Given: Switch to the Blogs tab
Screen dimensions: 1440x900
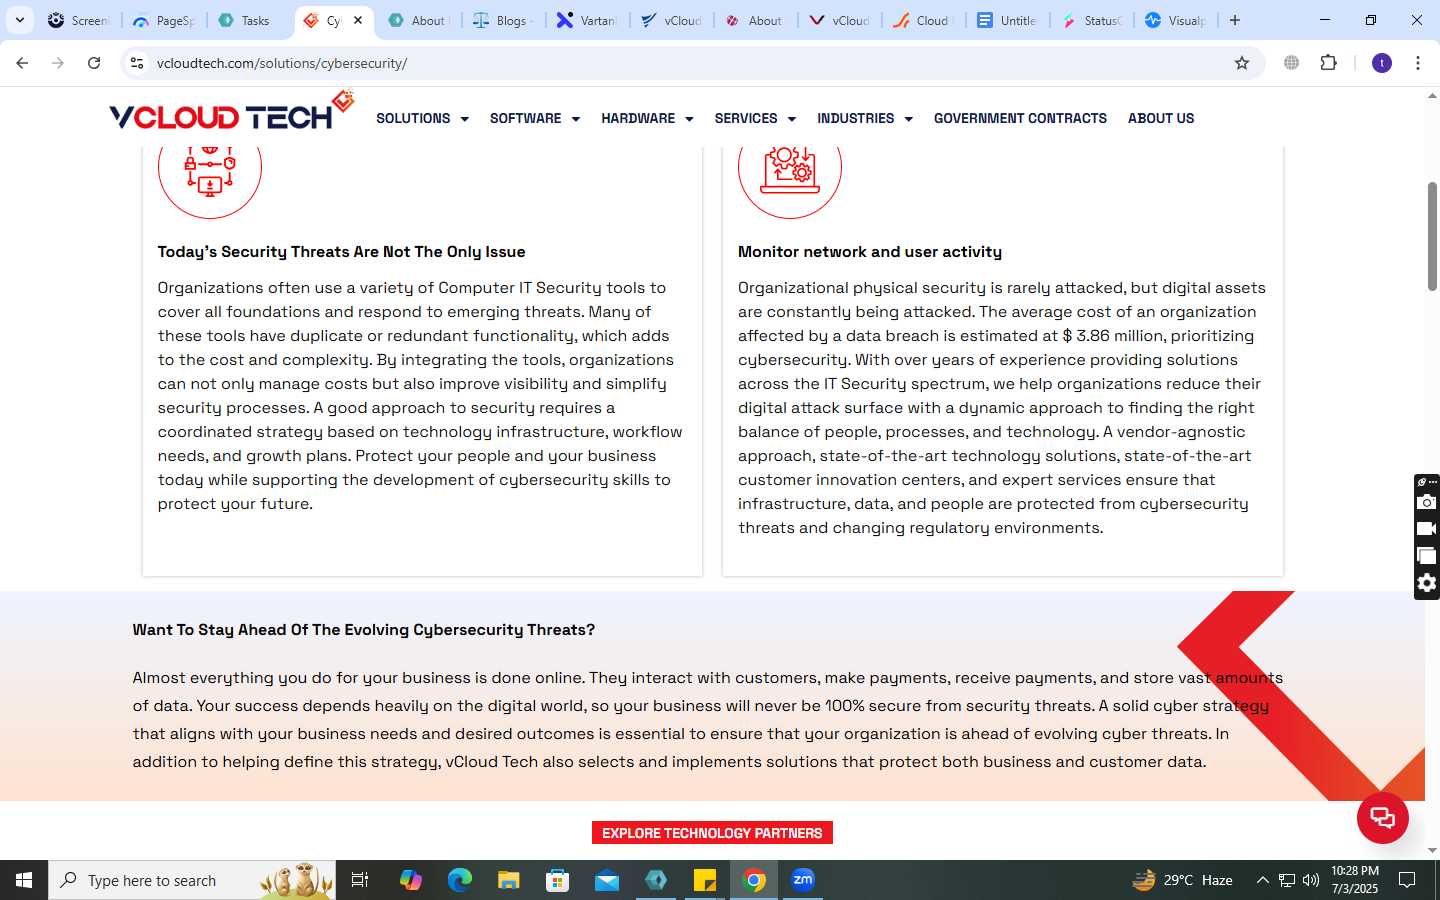Looking at the screenshot, I should click(x=503, y=20).
